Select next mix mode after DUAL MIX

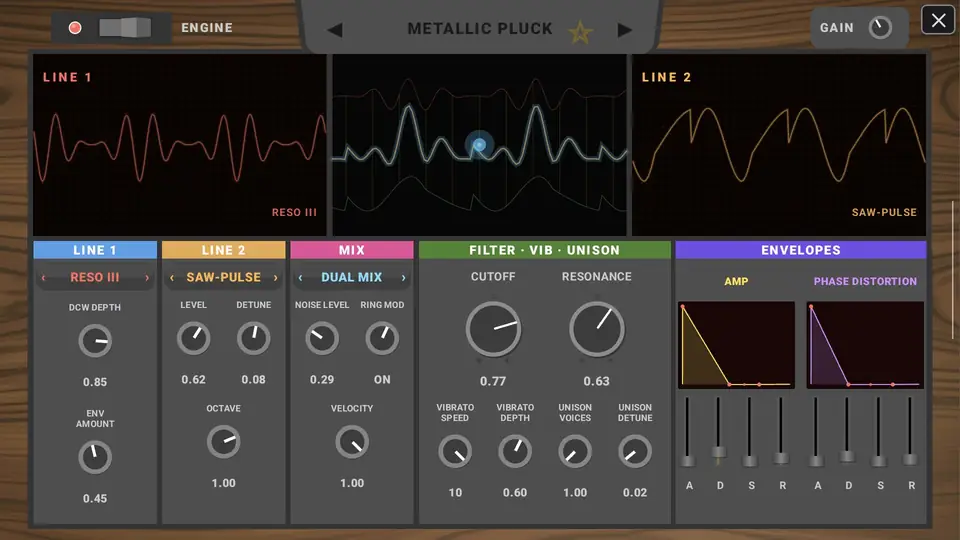[x=403, y=278]
